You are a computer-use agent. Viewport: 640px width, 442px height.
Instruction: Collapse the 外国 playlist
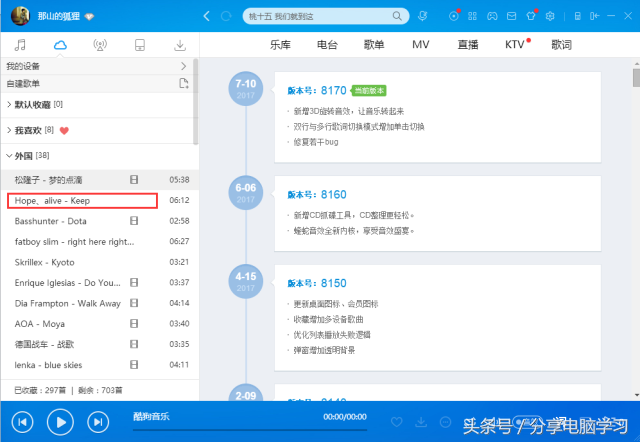tap(9, 155)
